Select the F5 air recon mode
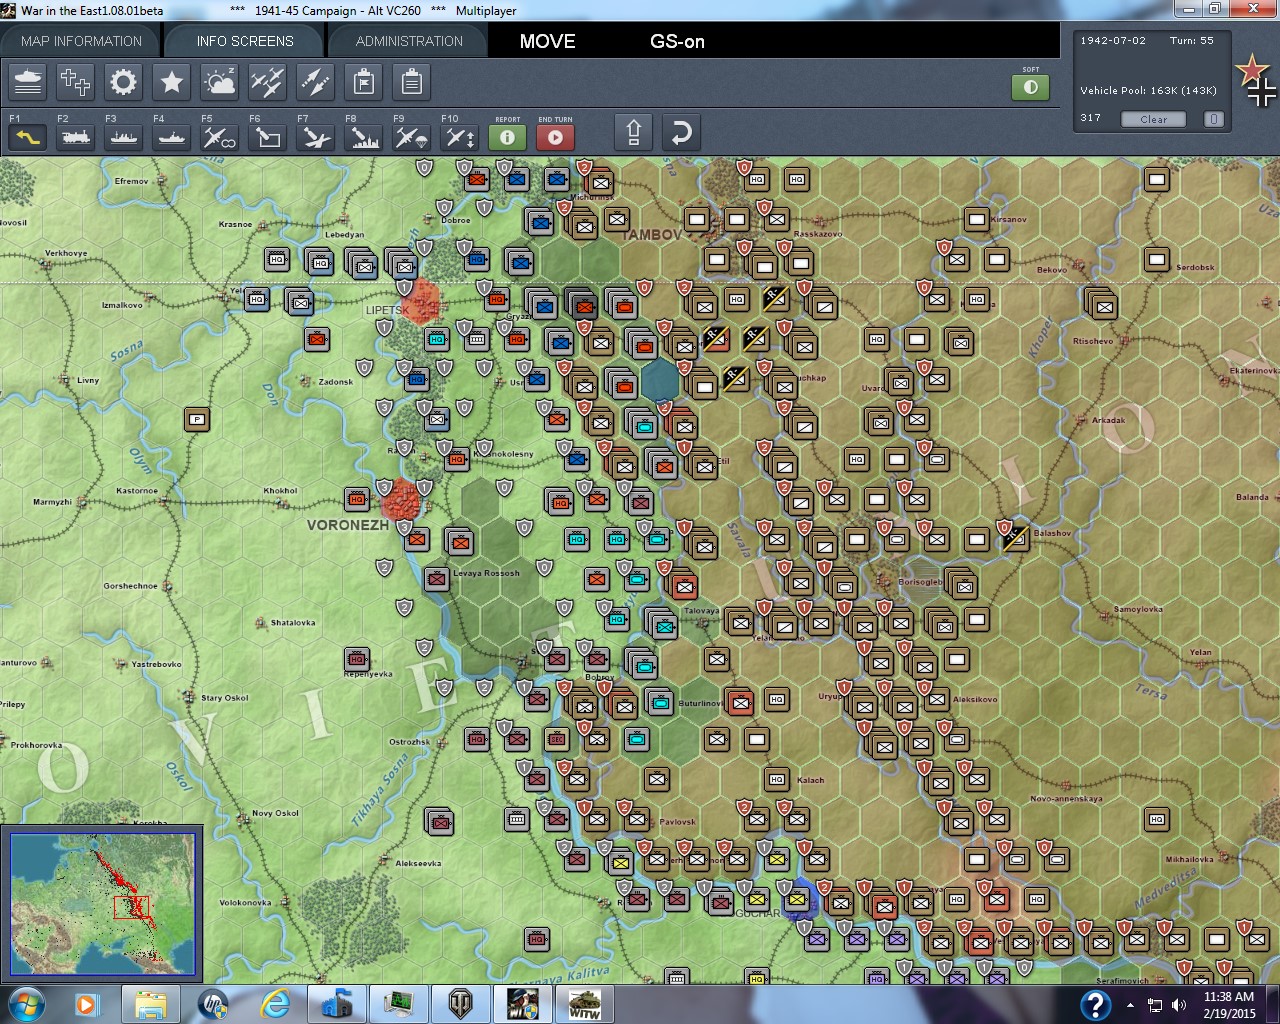The image size is (1280, 1024). 220,137
